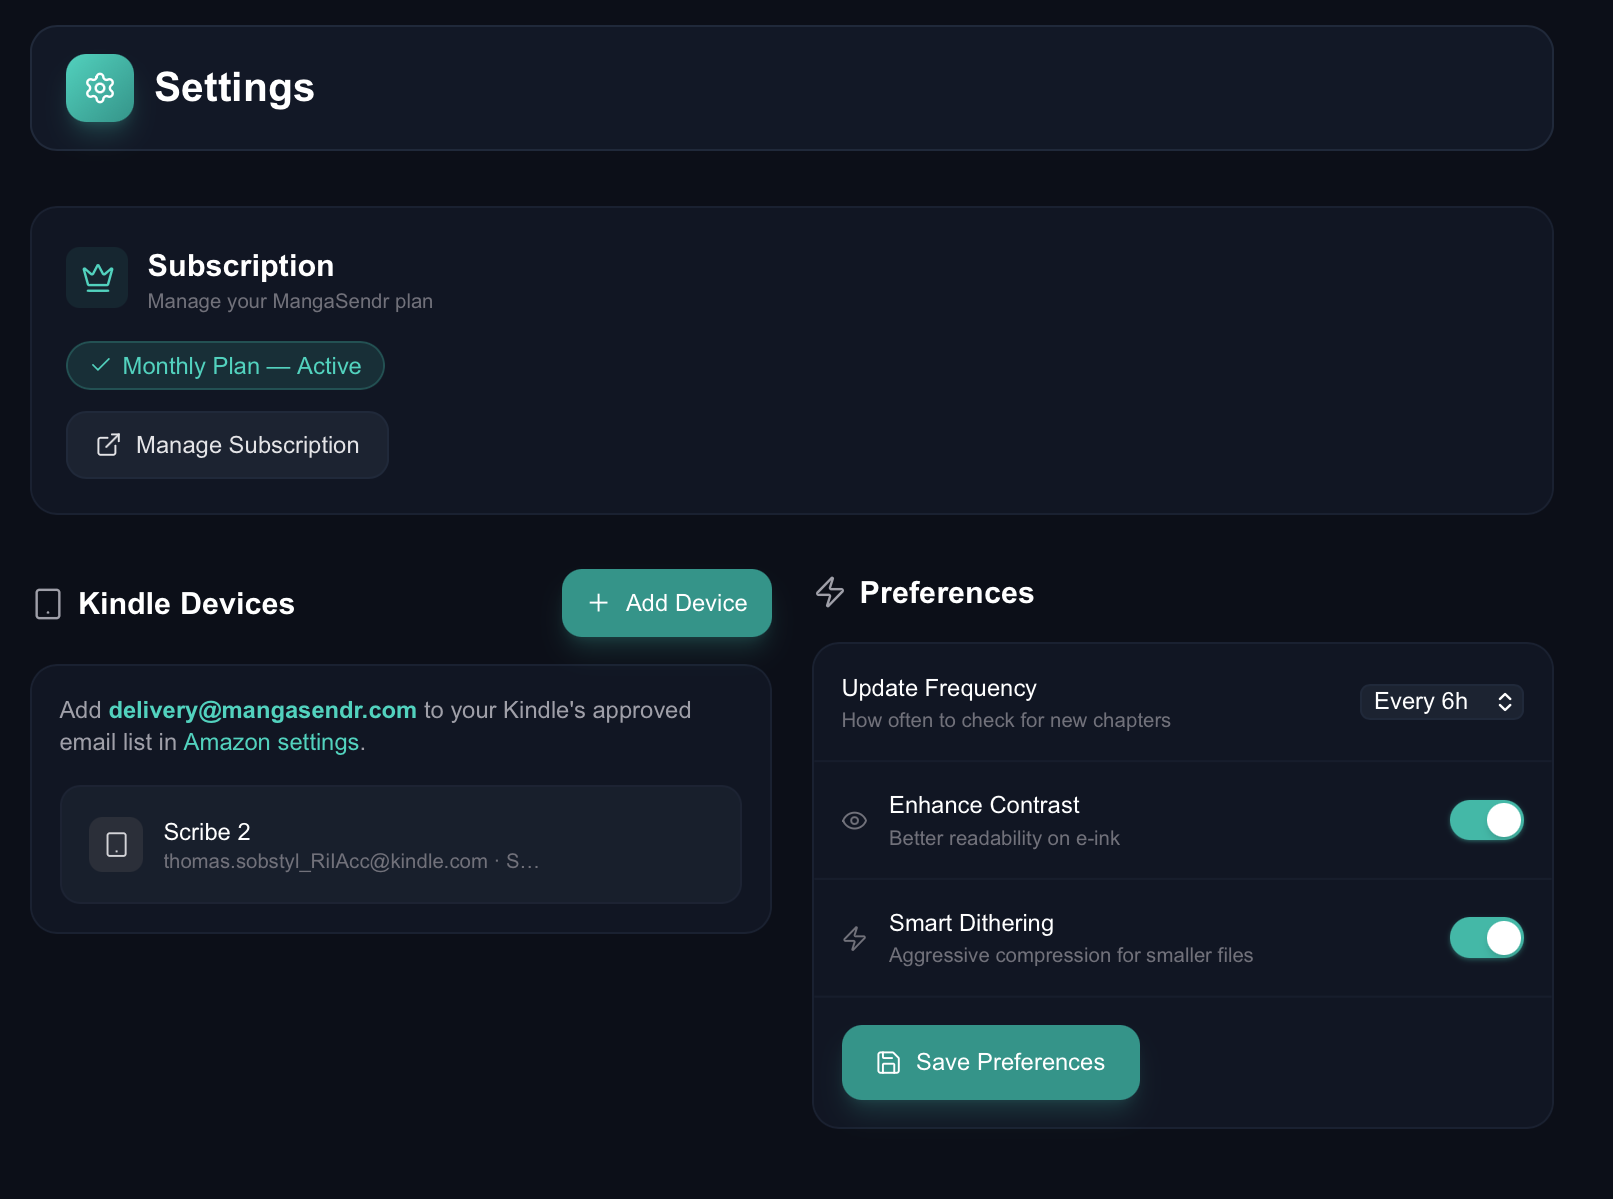1613x1199 pixels.
Task: Click the Subscription crown icon
Action: [x=97, y=277]
